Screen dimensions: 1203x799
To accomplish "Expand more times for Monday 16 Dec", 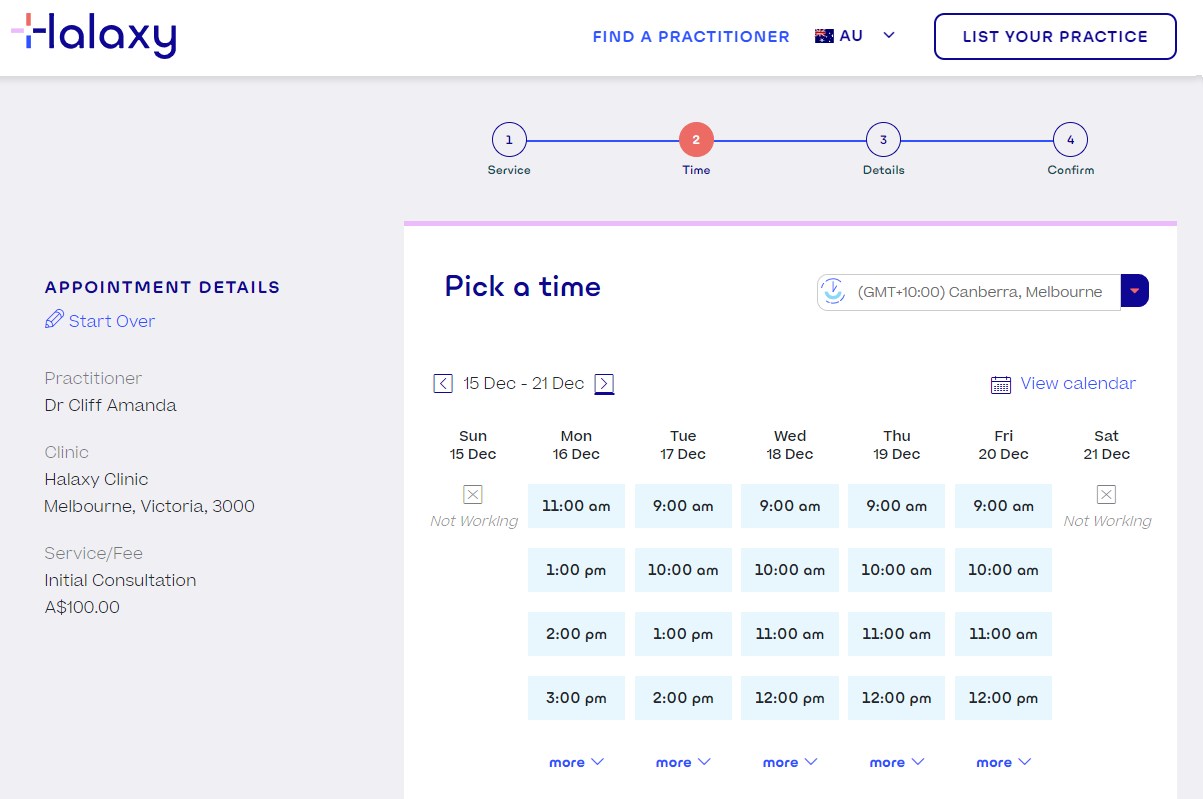I will click(x=576, y=761).
